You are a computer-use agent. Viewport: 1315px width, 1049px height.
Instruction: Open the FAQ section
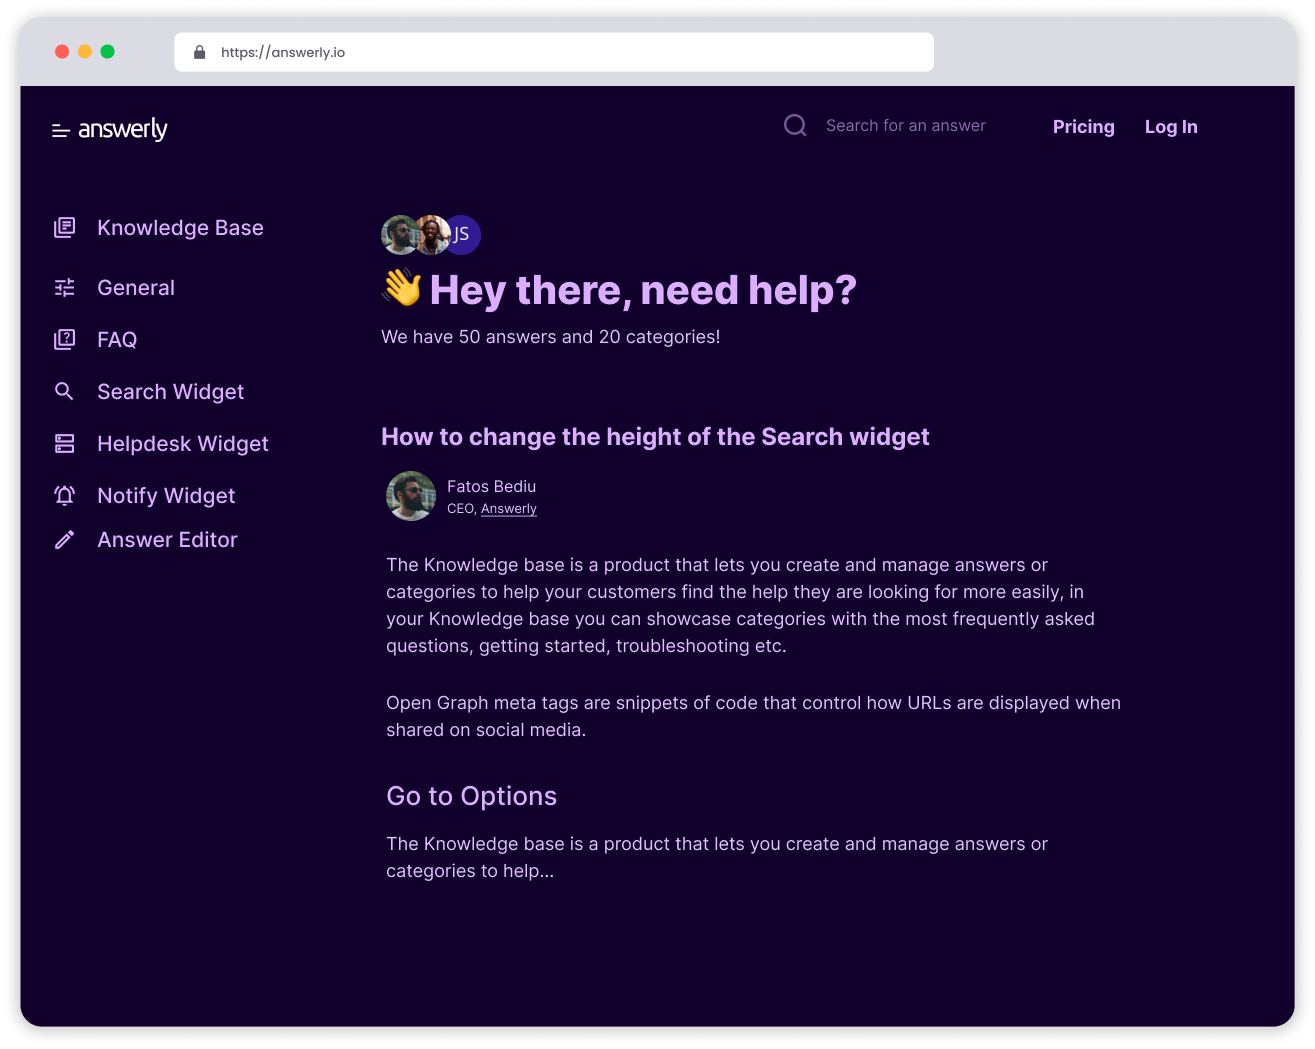tap(117, 340)
